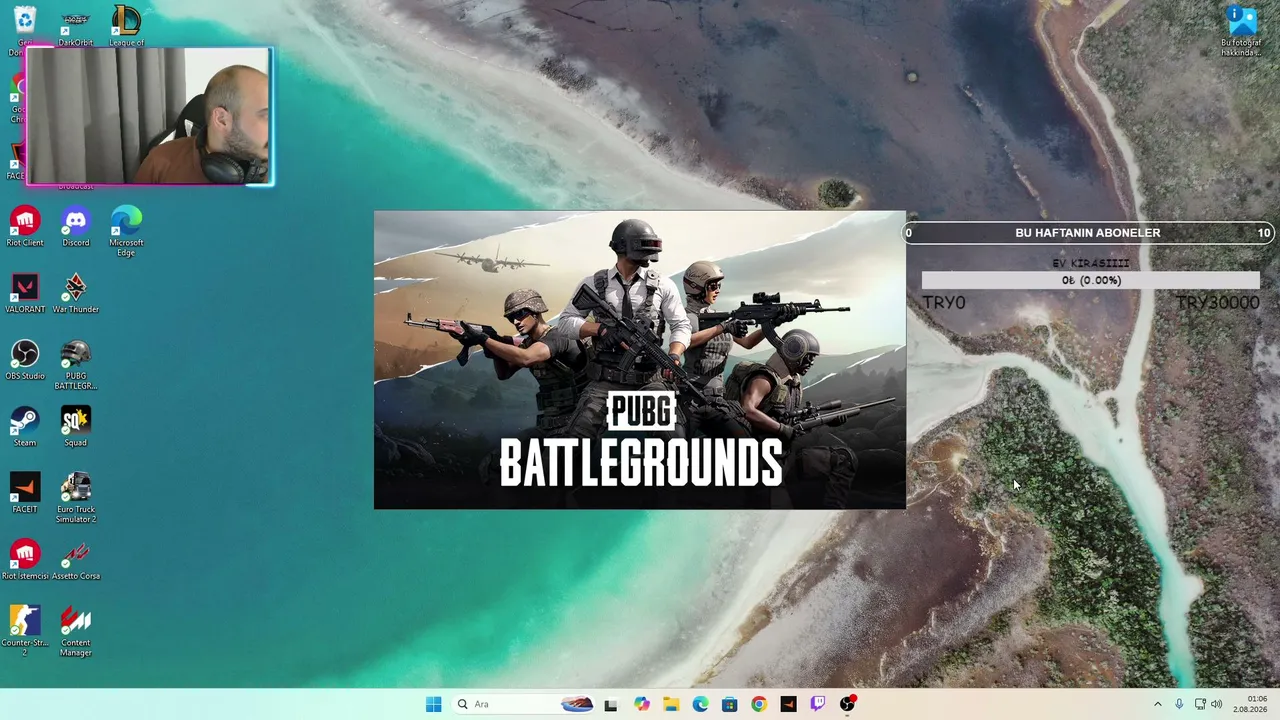Image resolution: width=1280 pixels, height=720 pixels.
Task: Click the PUBG BATTLEGROUNDS splash image
Action: (x=640, y=360)
